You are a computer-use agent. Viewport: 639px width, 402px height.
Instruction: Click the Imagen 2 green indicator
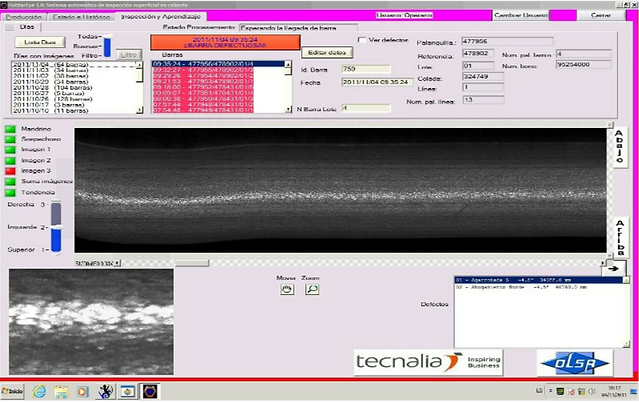click(x=10, y=161)
